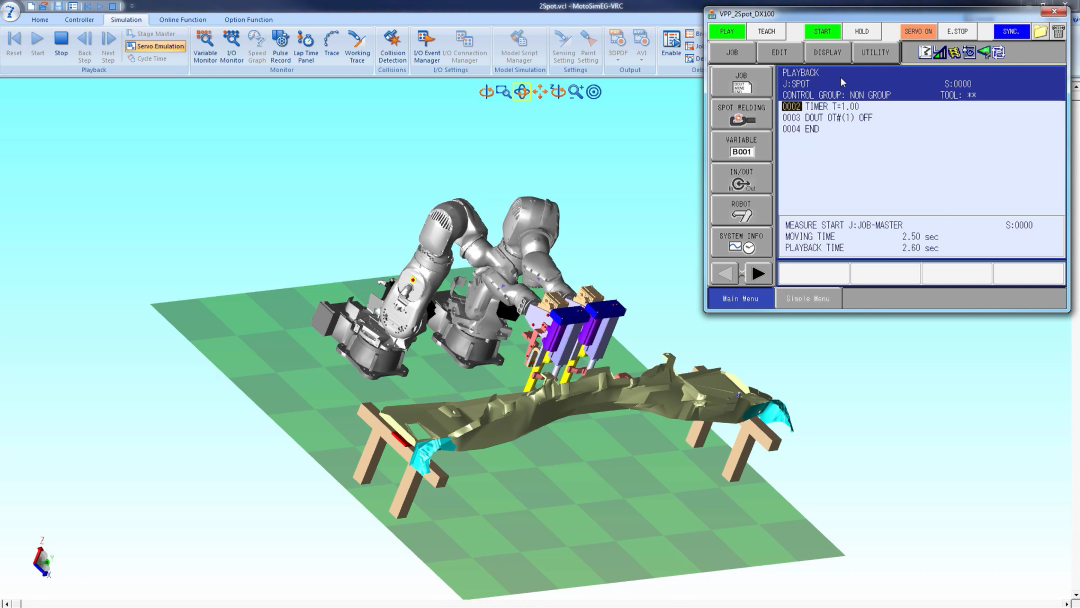Toggle Servo Emulation mode
This screenshot has width=1080, height=608.
(x=155, y=46)
